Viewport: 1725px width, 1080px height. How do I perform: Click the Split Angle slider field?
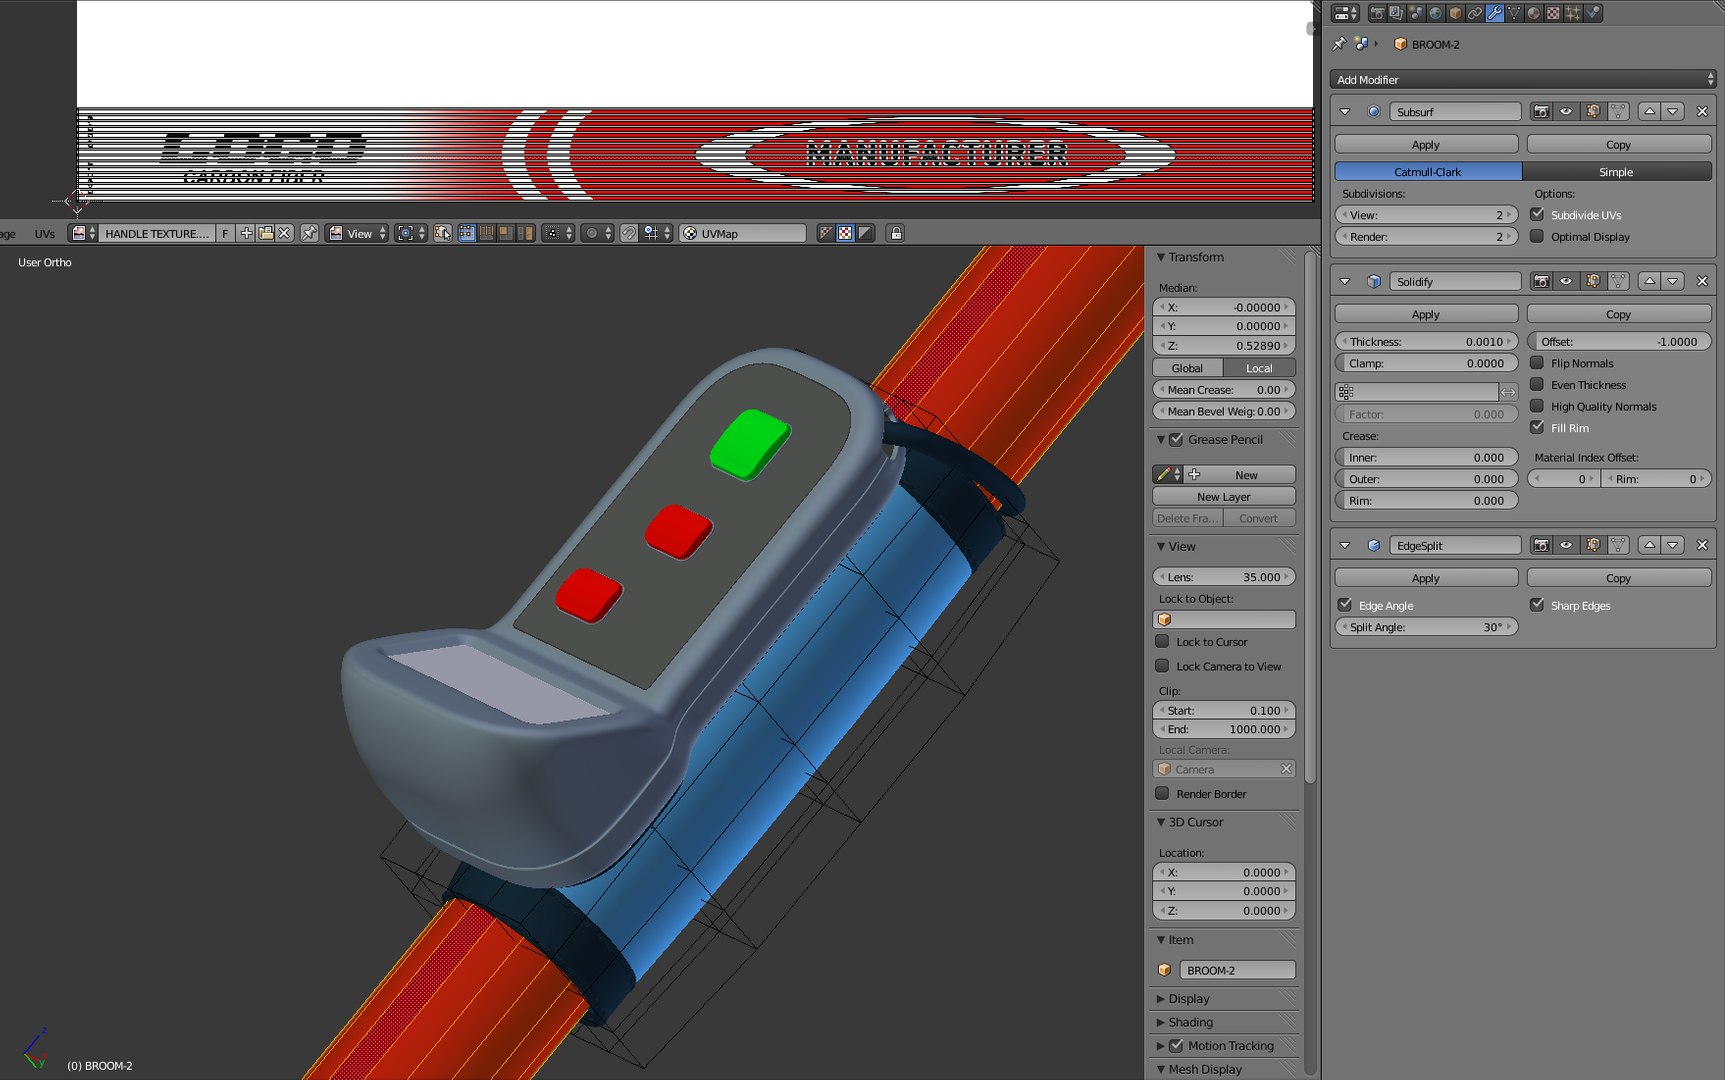click(x=1426, y=627)
